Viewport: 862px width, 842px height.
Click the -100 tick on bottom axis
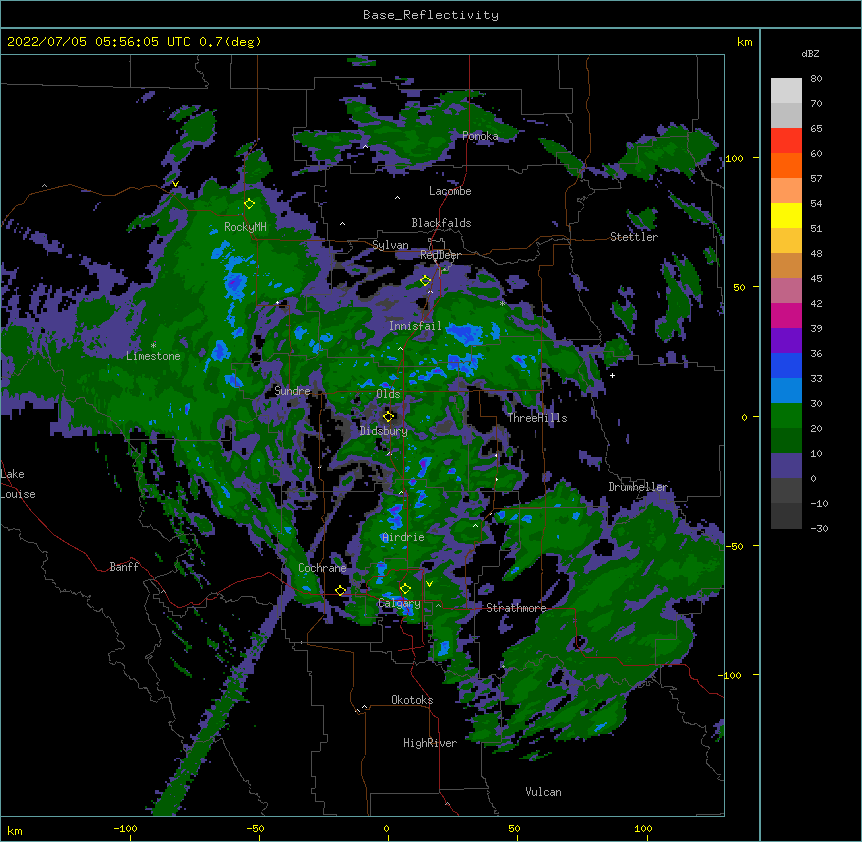pyautogui.click(x=125, y=828)
